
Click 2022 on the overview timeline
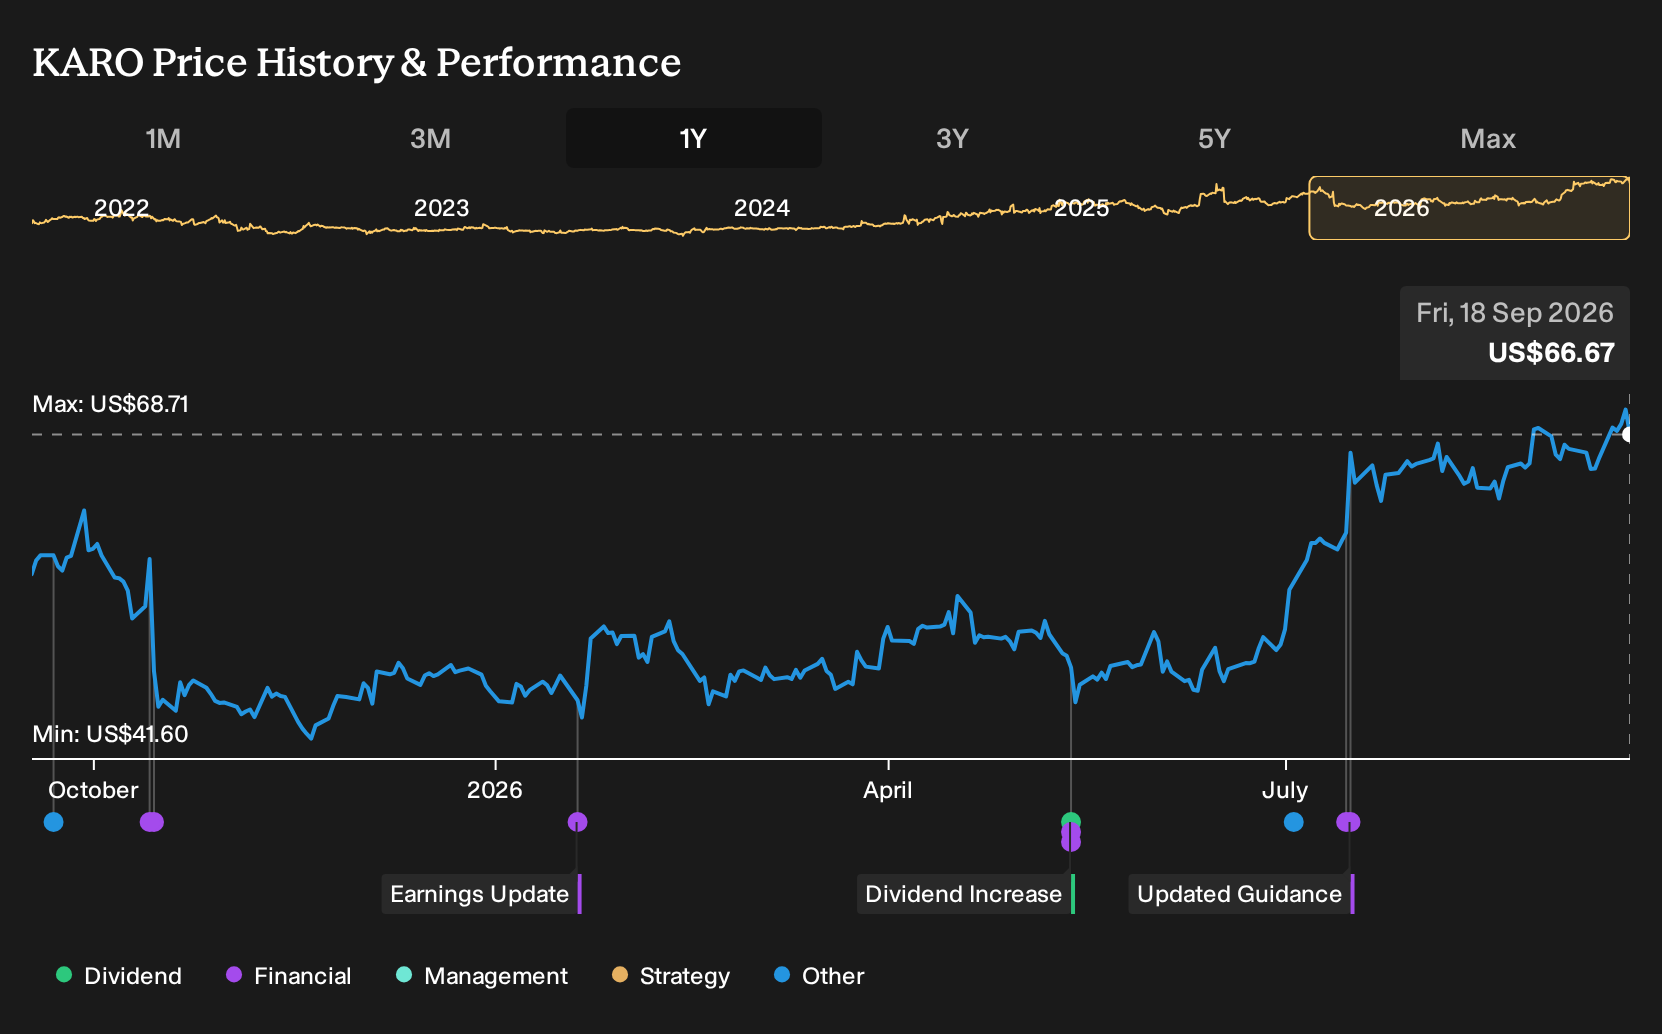pos(121,208)
